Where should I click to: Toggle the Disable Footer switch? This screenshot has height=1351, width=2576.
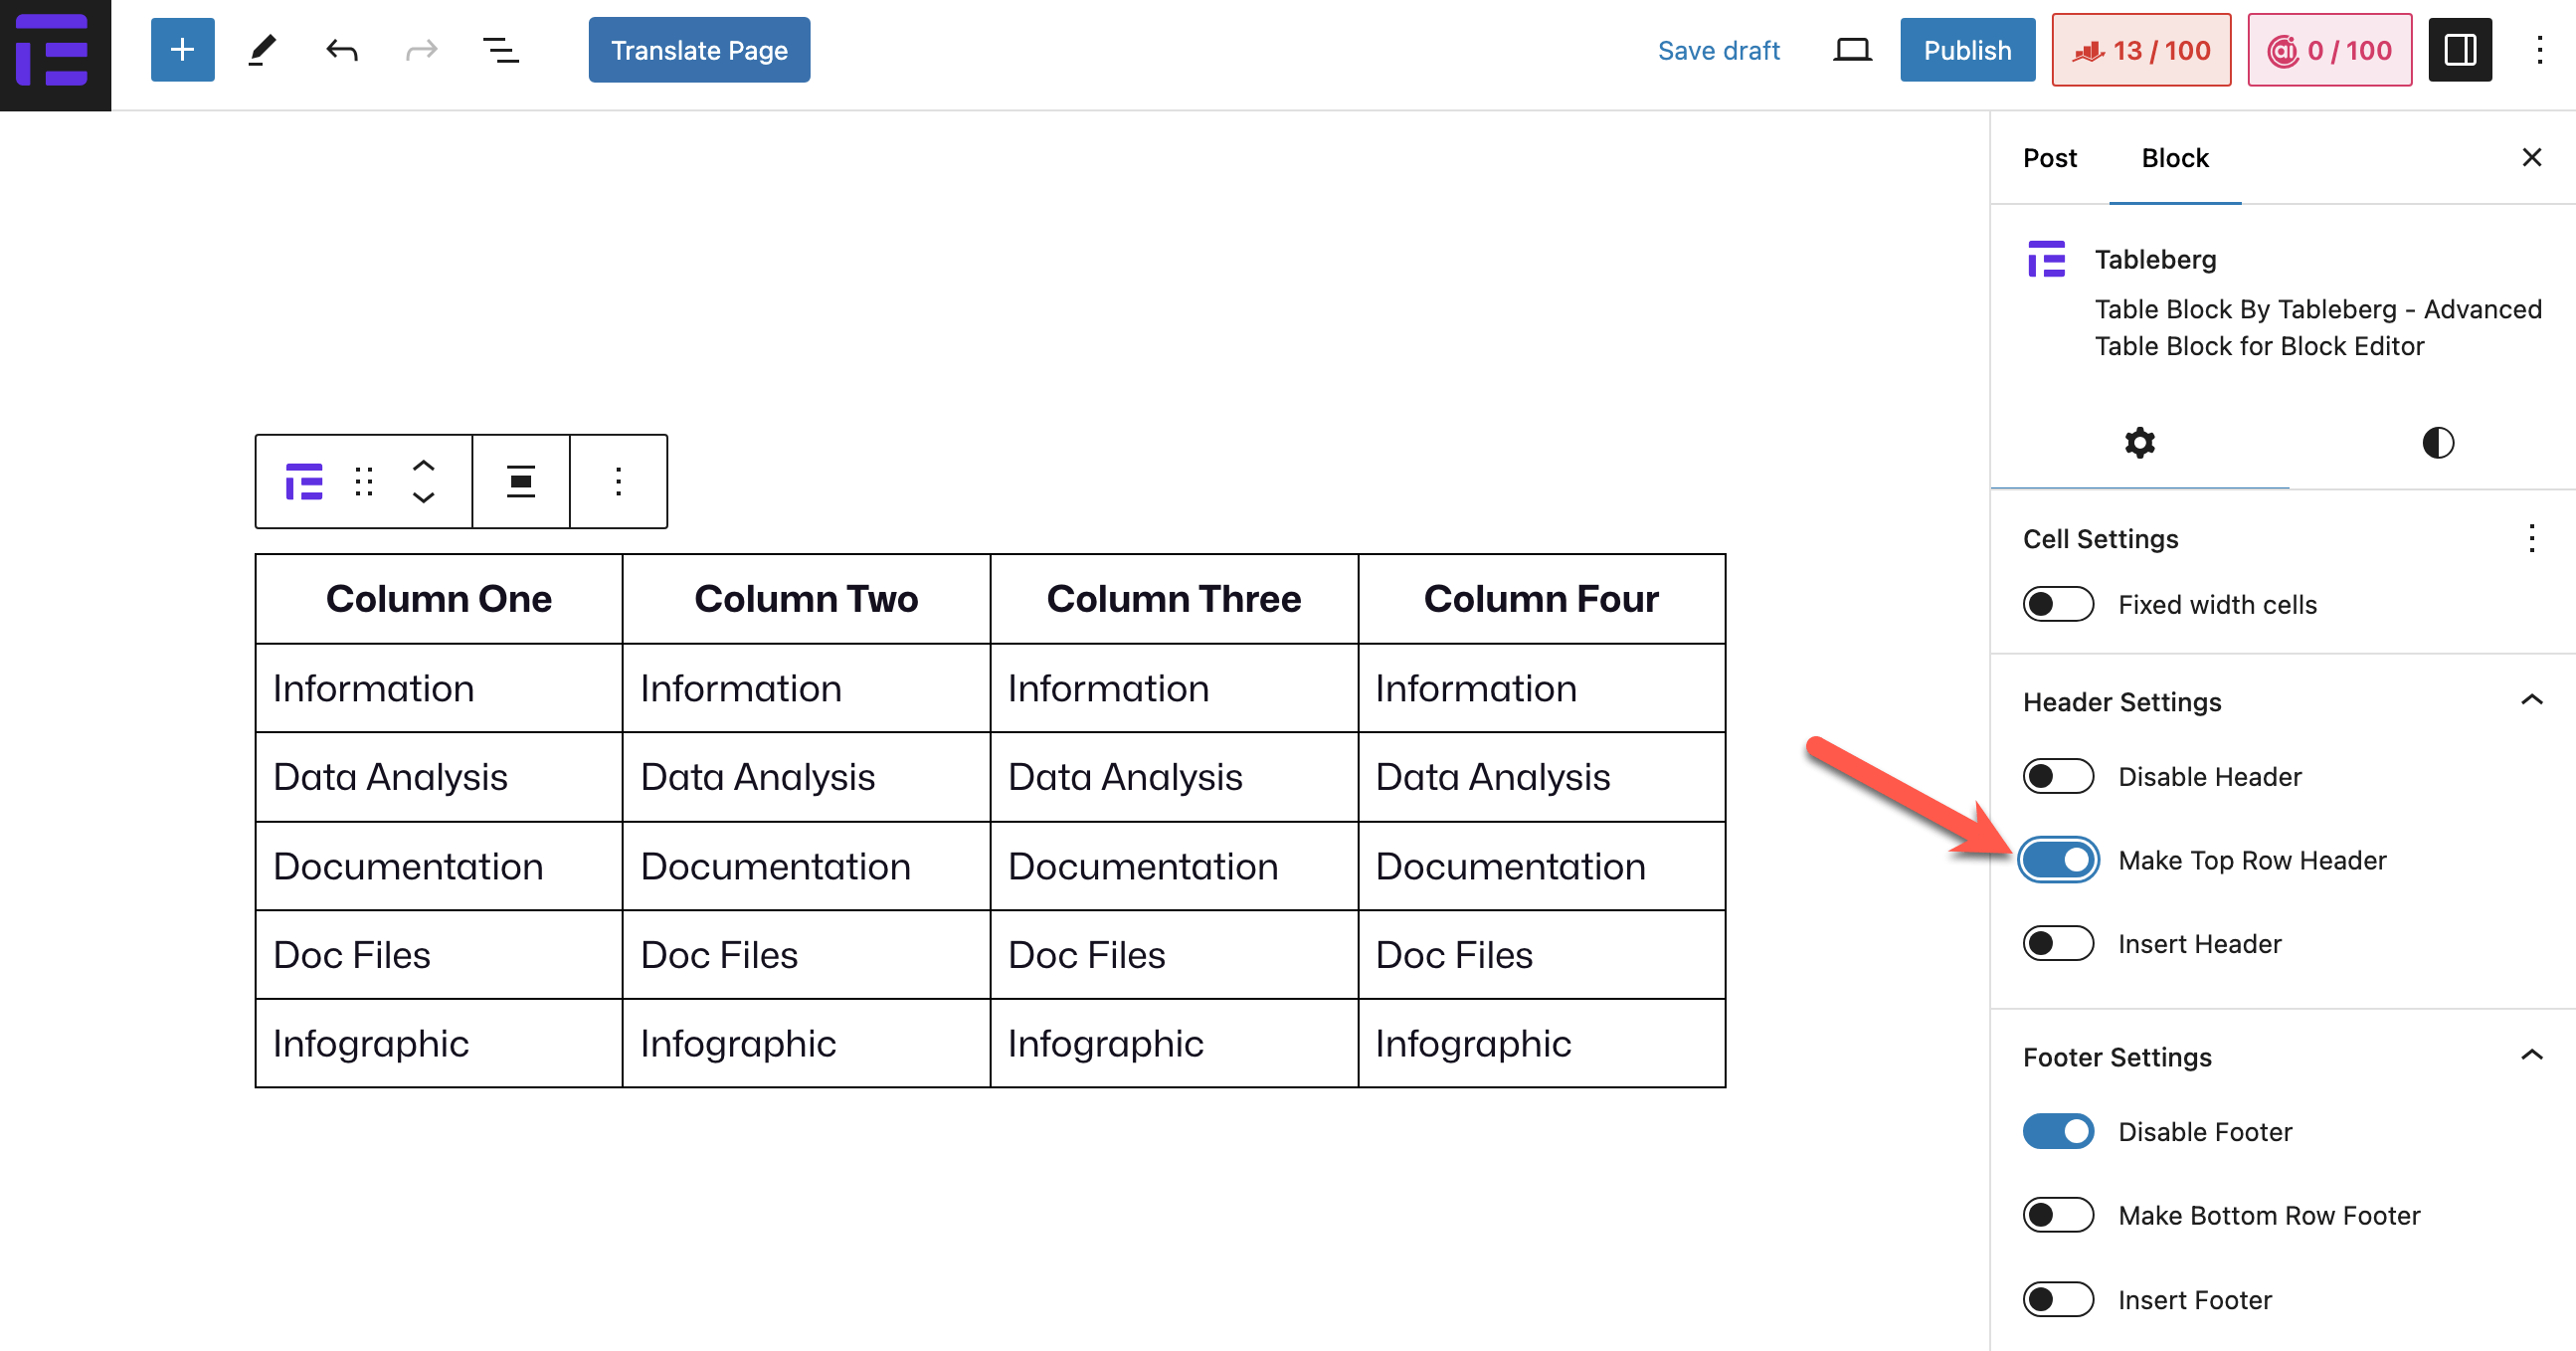tap(2058, 1131)
